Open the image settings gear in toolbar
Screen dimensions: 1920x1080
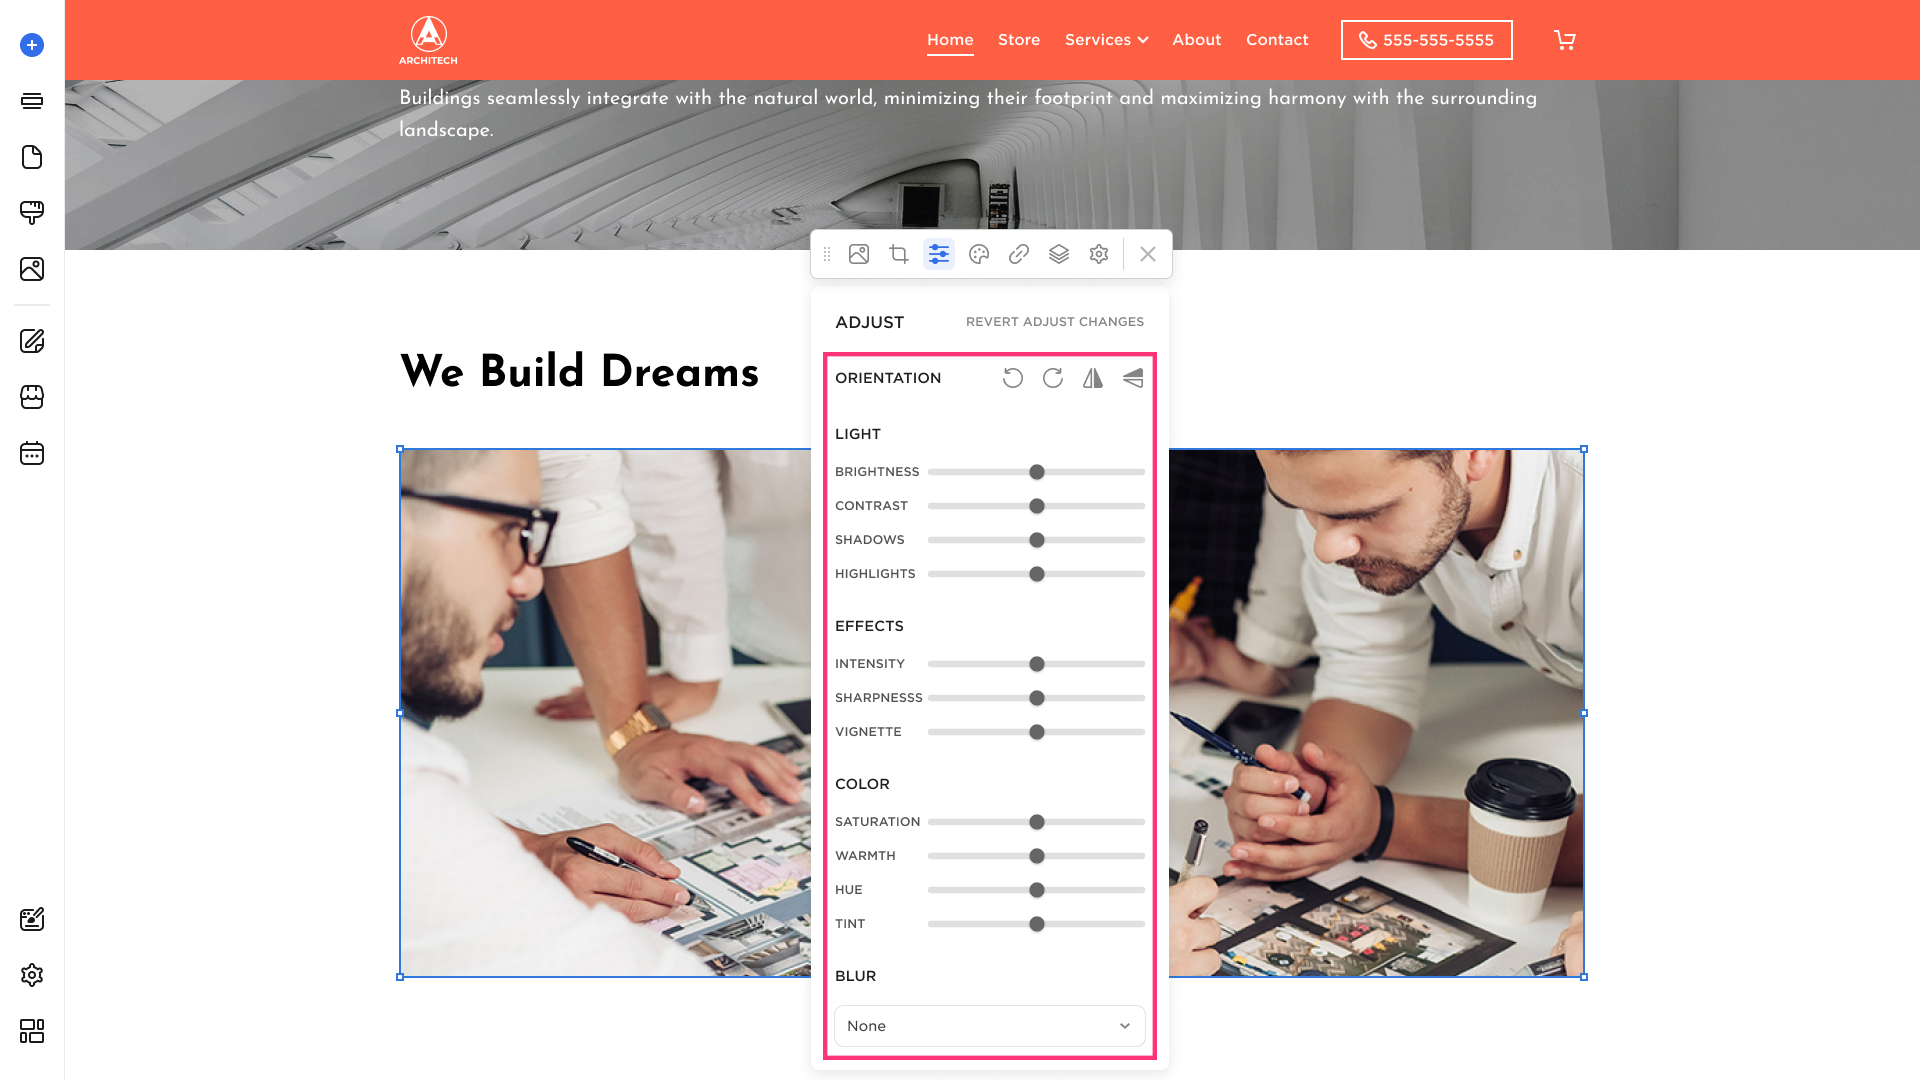tap(1099, 254)
